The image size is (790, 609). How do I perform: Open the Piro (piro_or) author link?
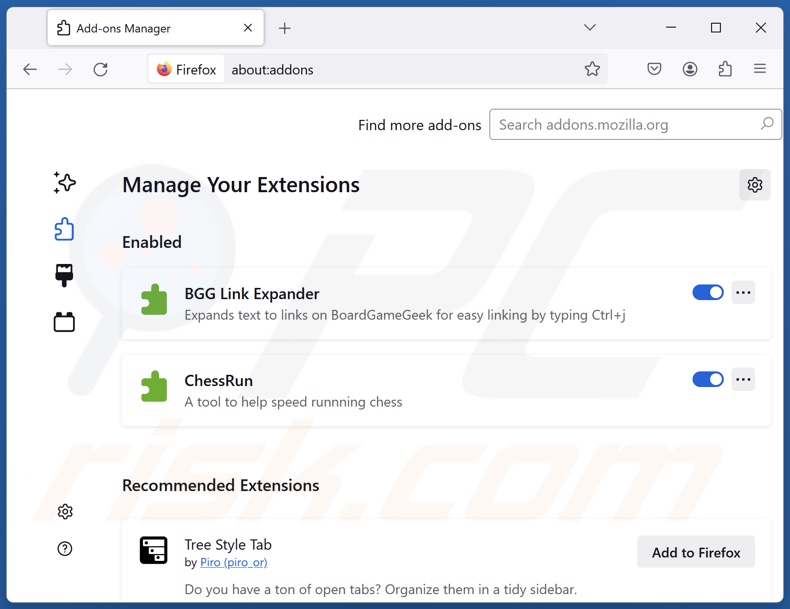coord(233,562)
